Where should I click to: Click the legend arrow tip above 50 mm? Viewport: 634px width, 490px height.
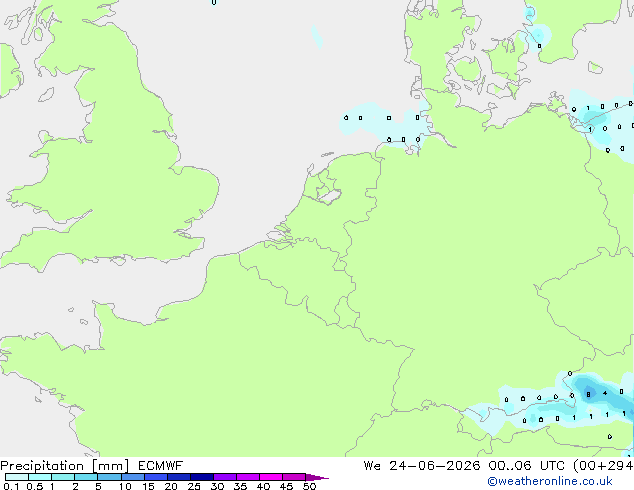[x=317, y=477]
